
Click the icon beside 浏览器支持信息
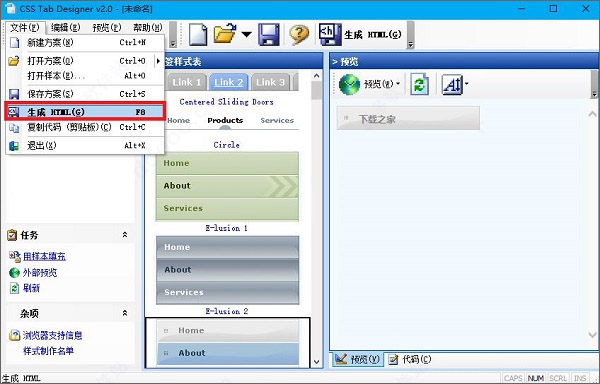coord(14,335)
